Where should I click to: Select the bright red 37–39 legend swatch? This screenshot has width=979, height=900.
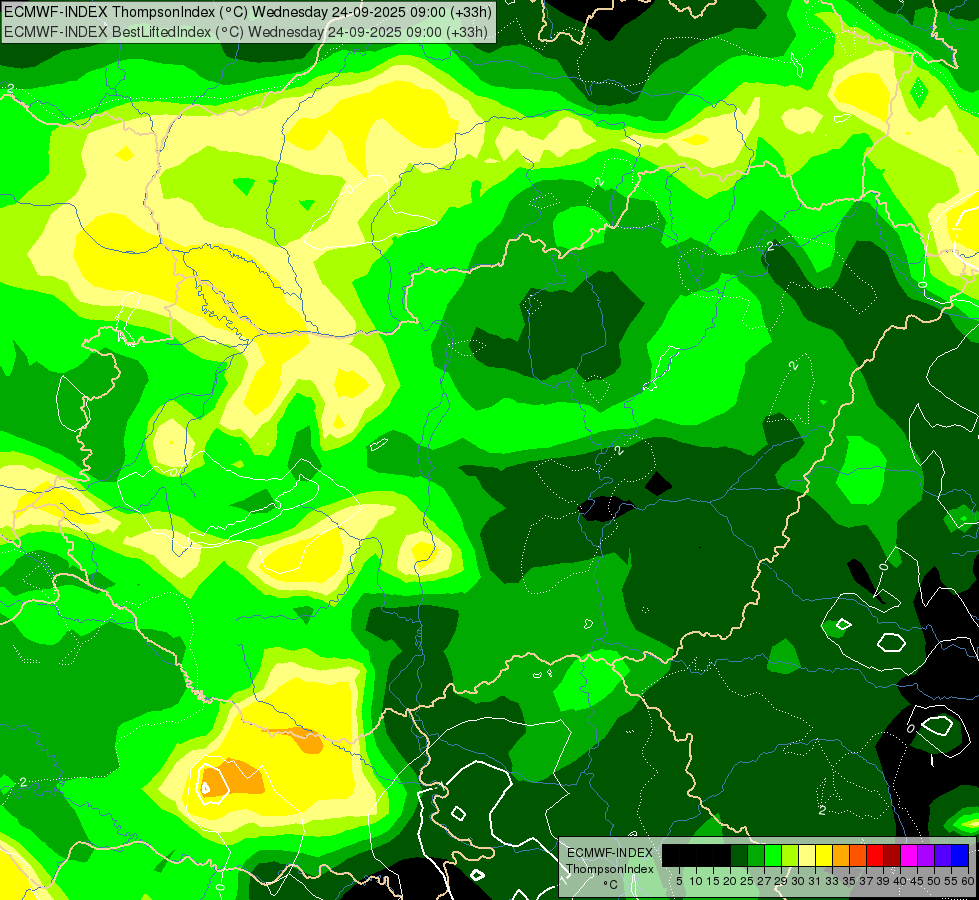pyautogui.click(x=875, y=855)
